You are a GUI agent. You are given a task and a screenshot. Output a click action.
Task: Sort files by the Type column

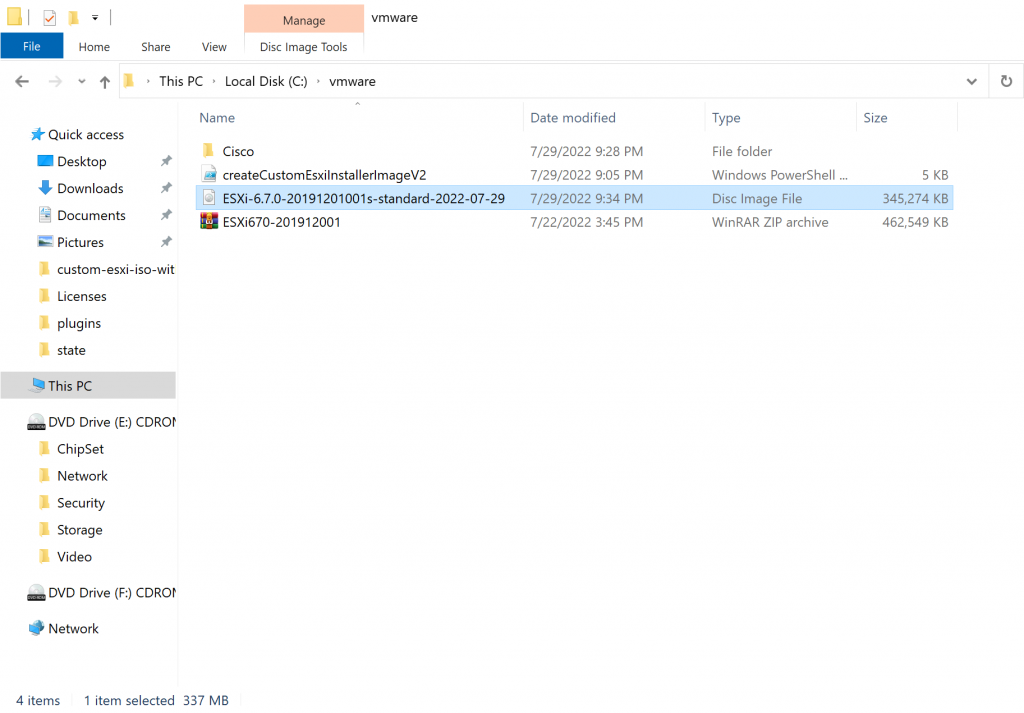[x=726, y=118]
